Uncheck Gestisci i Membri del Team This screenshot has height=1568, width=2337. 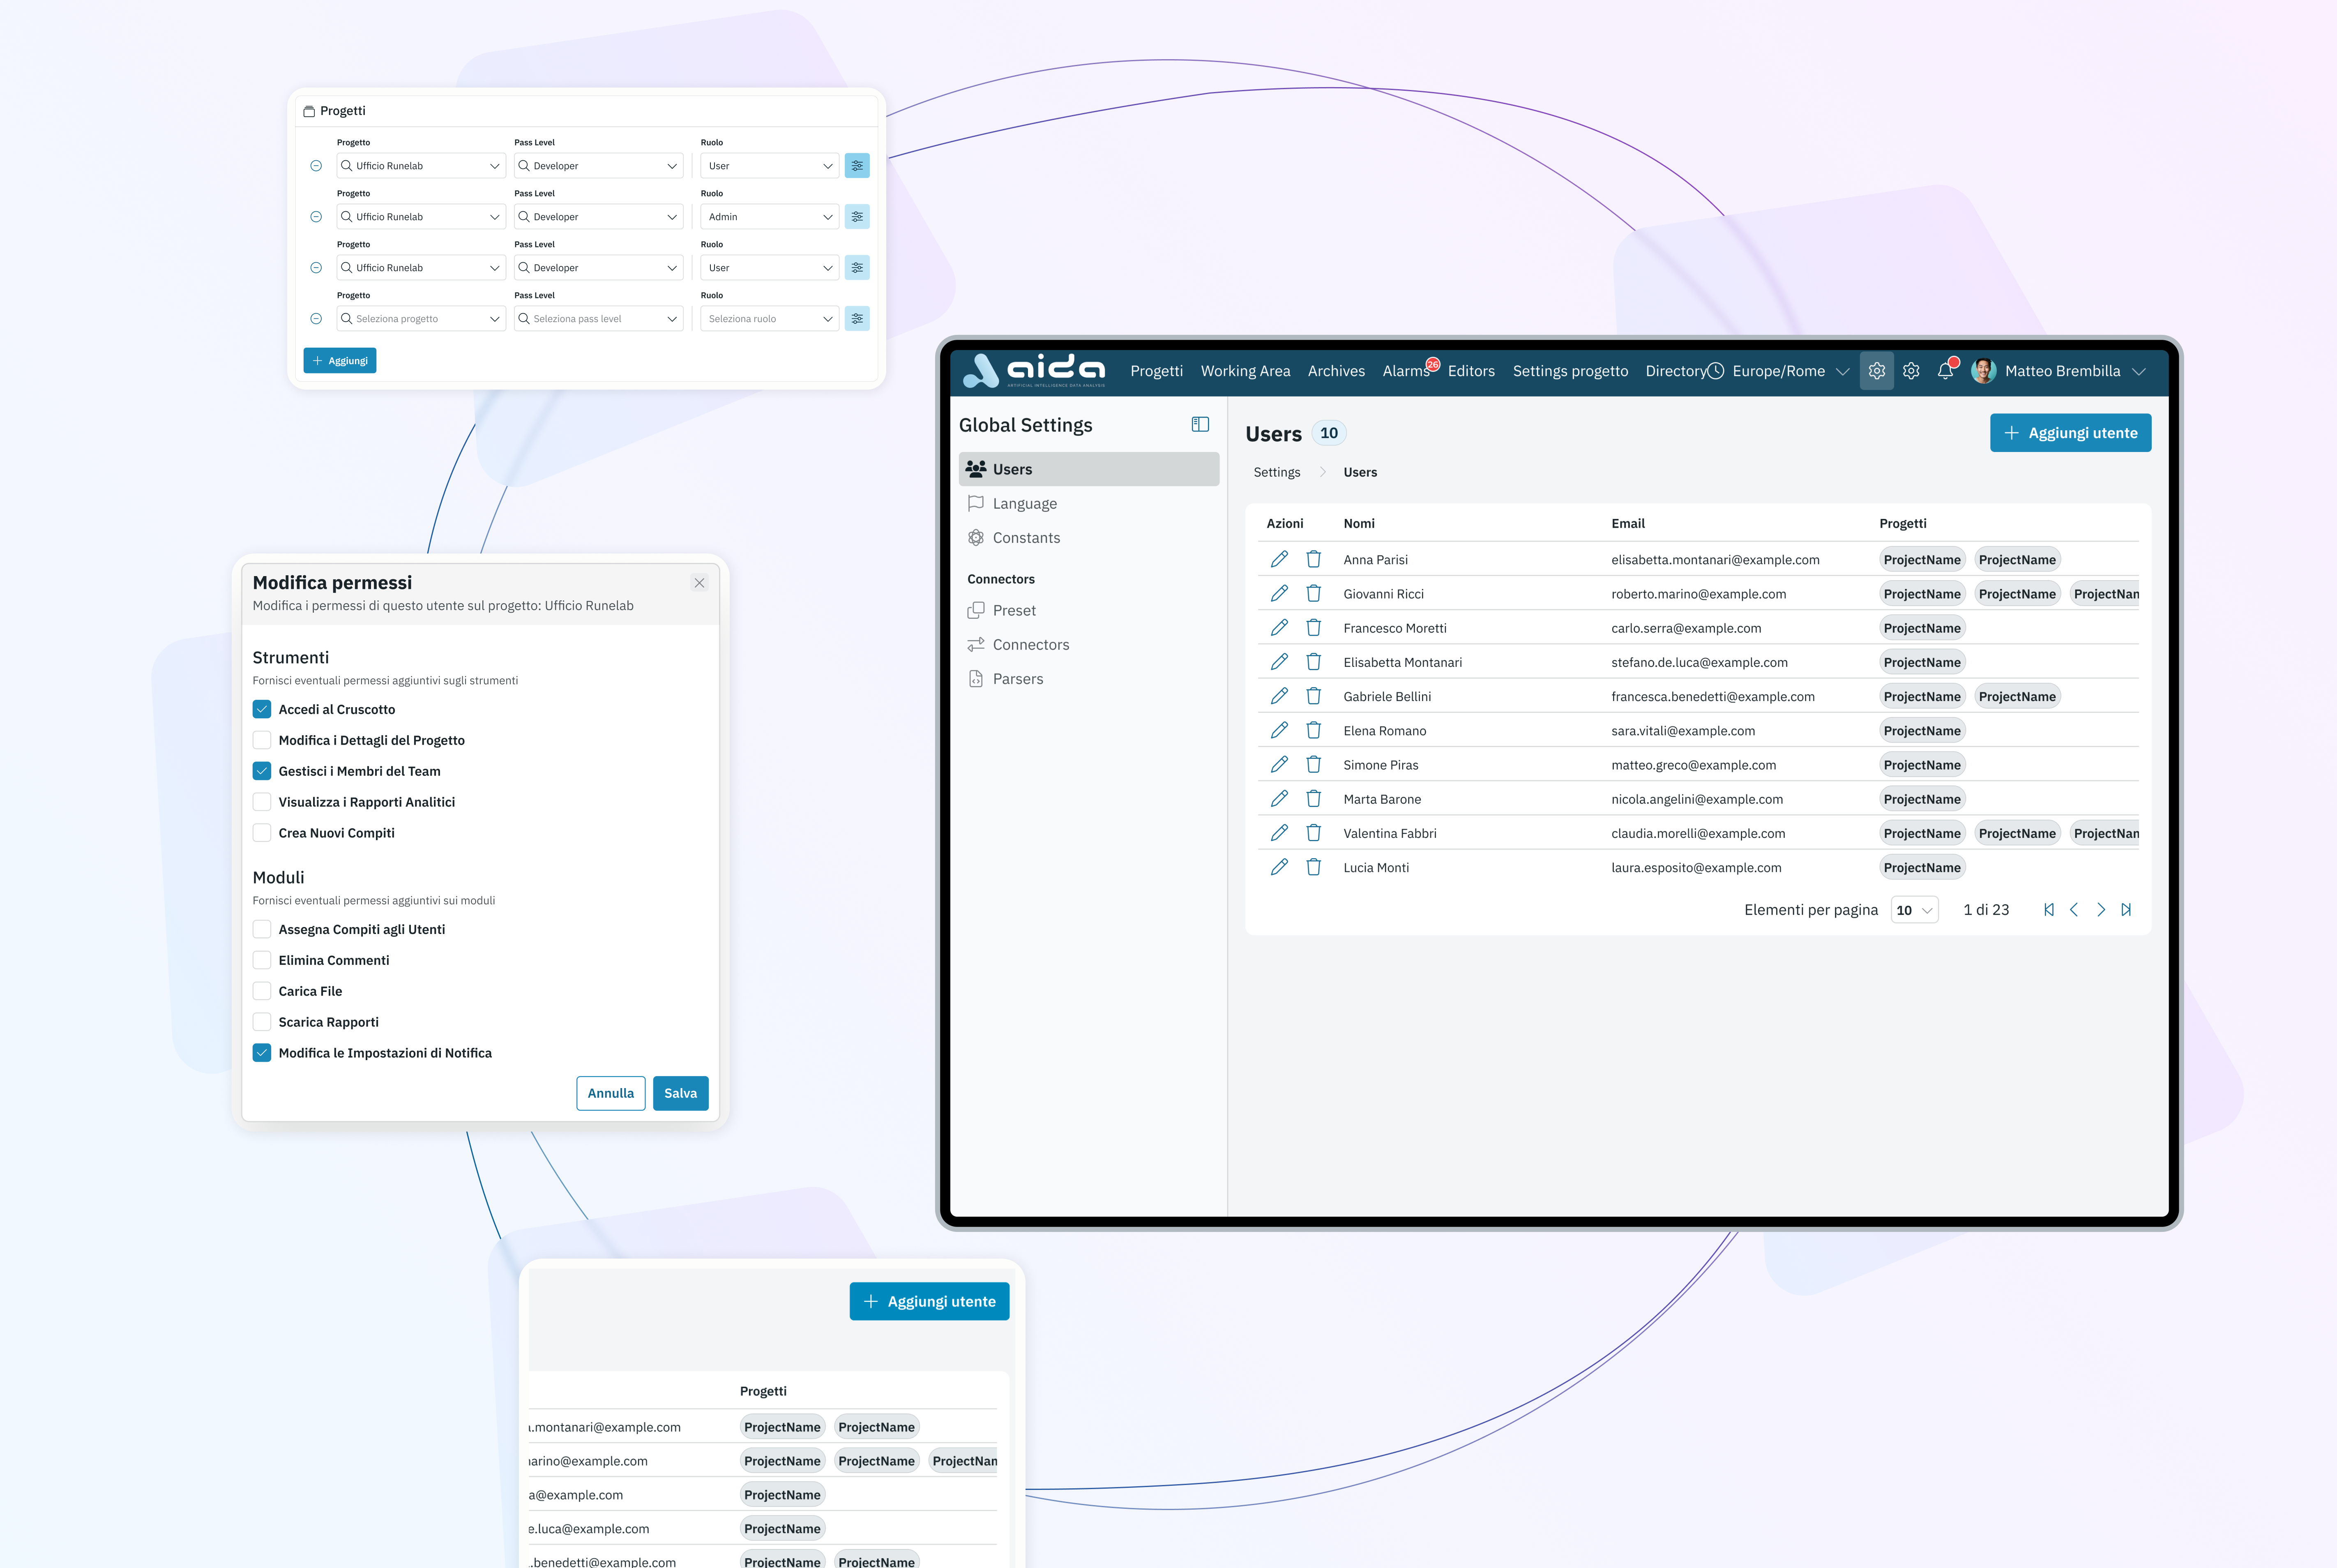[262, 771]
